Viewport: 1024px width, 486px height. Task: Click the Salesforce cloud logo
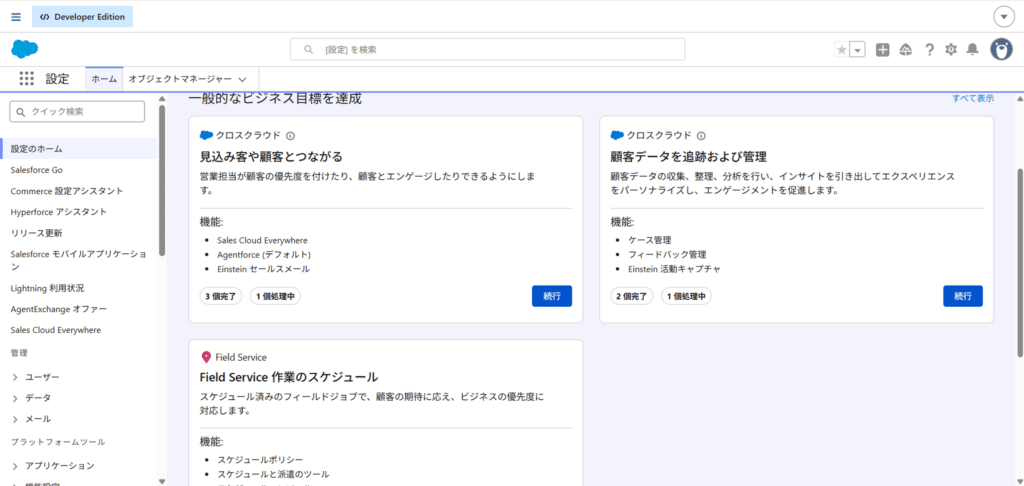click(x=25, y=49)
